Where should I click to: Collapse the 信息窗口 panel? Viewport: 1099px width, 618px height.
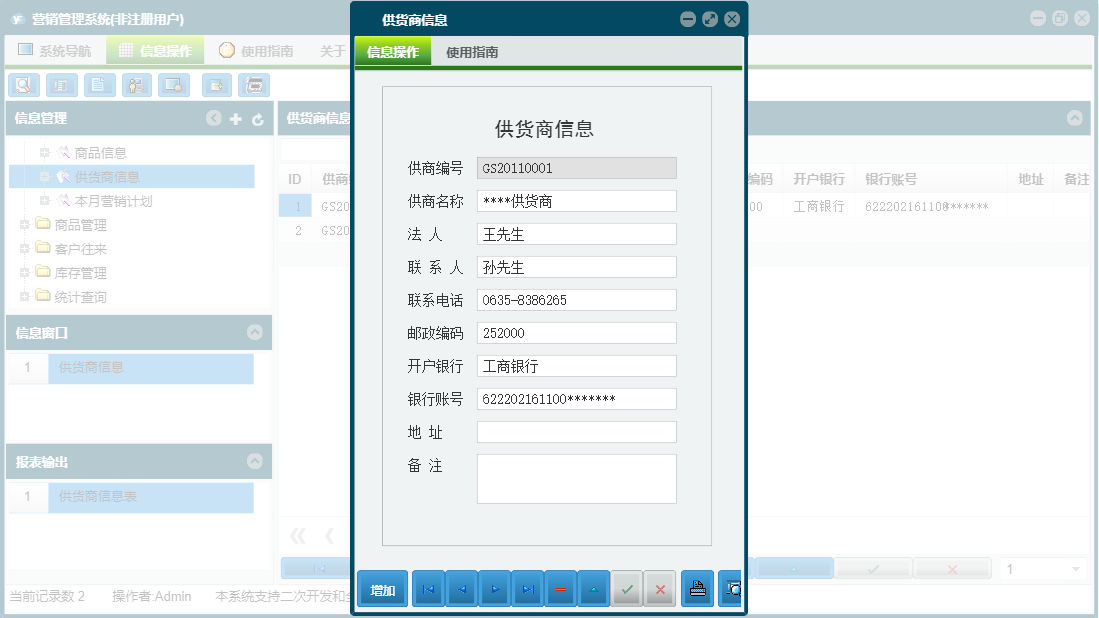click(x=254, y=332)
